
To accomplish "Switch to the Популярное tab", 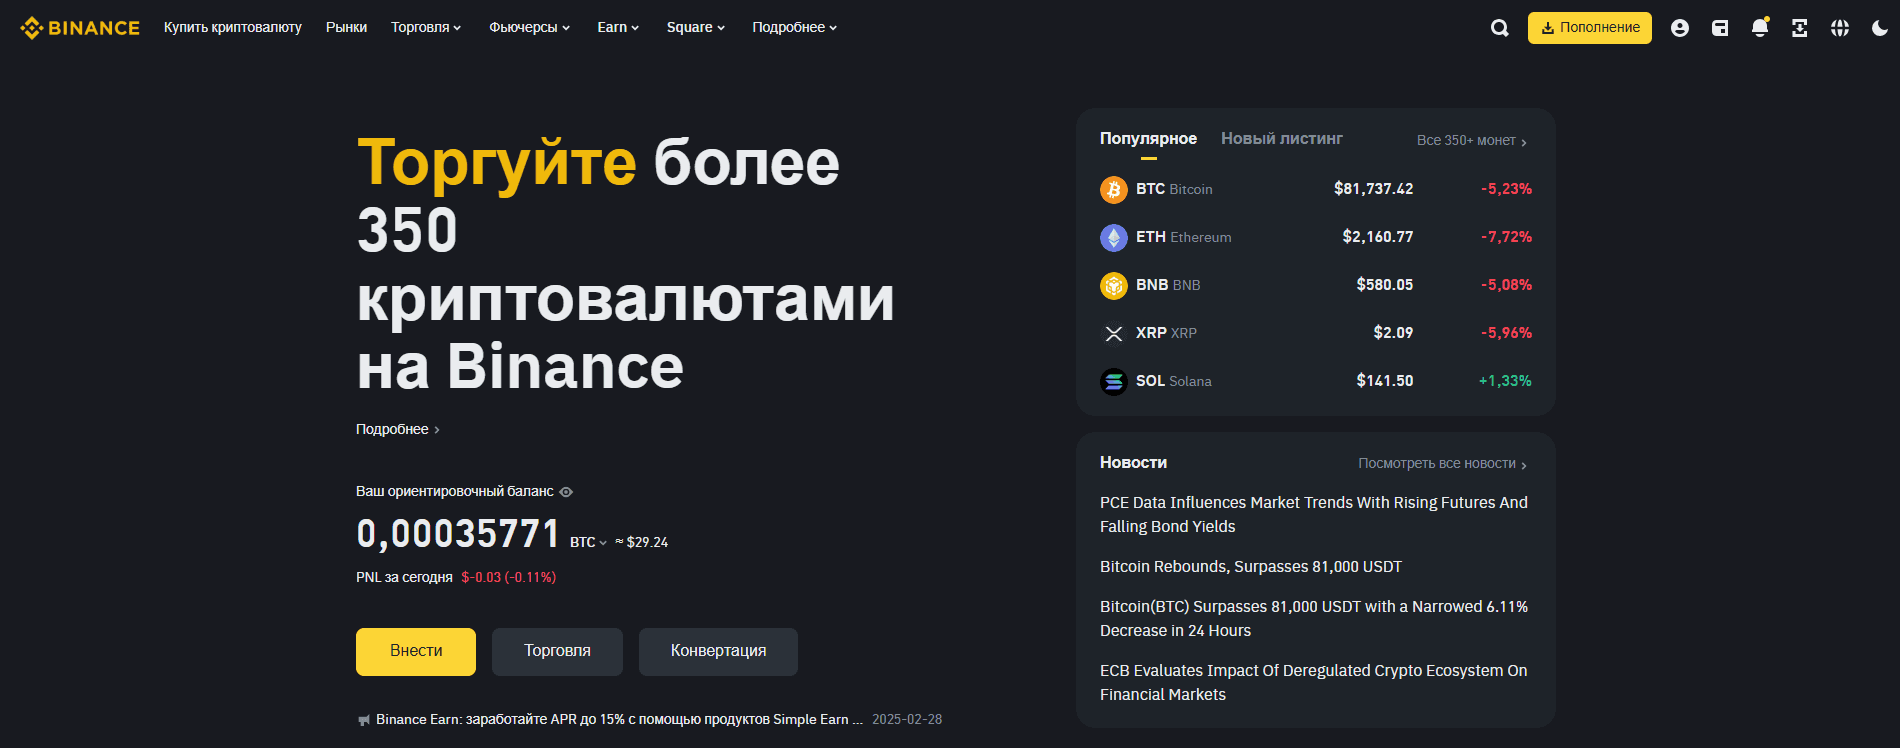I will coord(1148,139).
